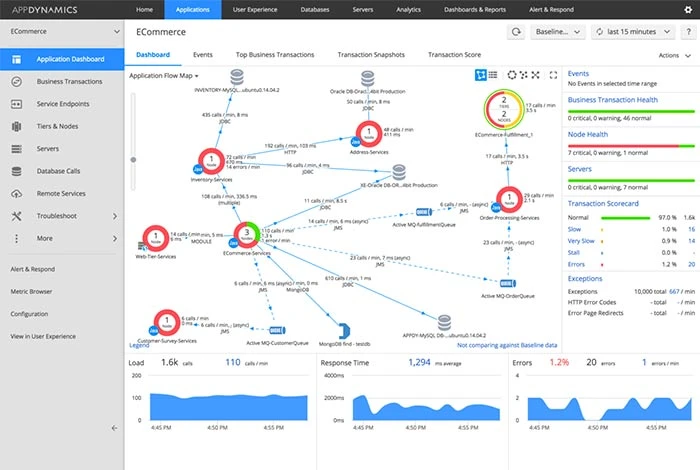
Task: Switch to list view icon
Action: pos(493,75)
